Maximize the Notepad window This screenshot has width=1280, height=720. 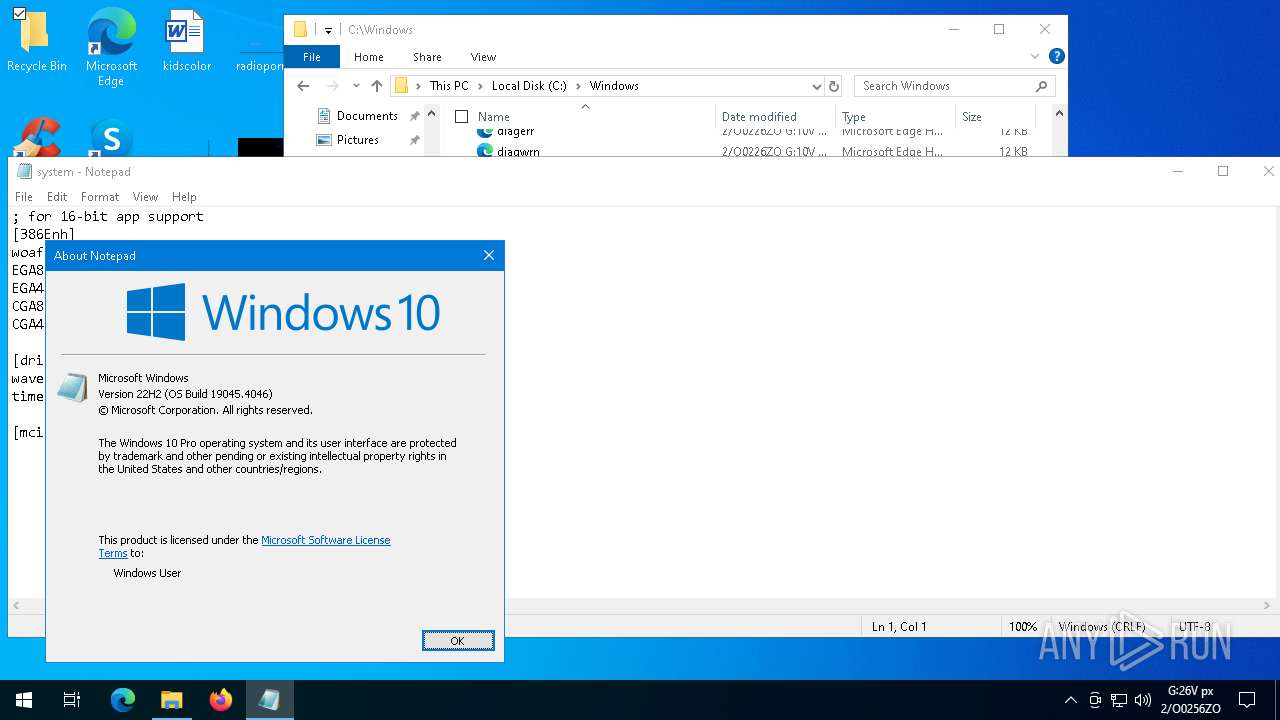(1223, 171)
